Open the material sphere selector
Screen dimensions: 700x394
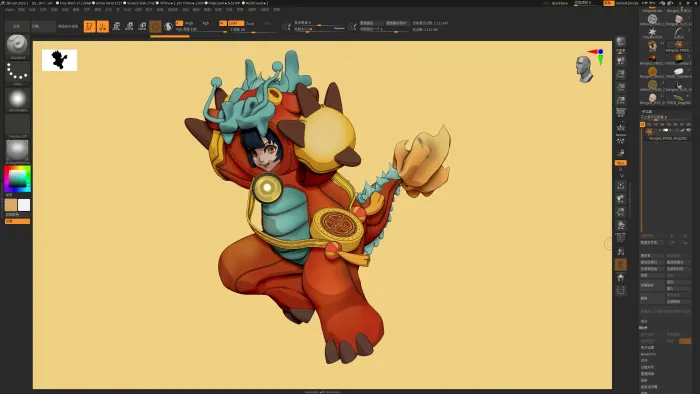[x=17, y=151]
